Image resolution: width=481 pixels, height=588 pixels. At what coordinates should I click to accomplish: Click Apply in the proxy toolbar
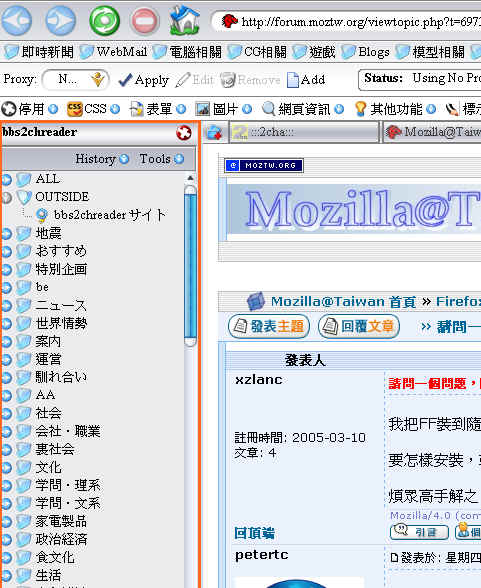pyautogui.click(x=143, y=80)
